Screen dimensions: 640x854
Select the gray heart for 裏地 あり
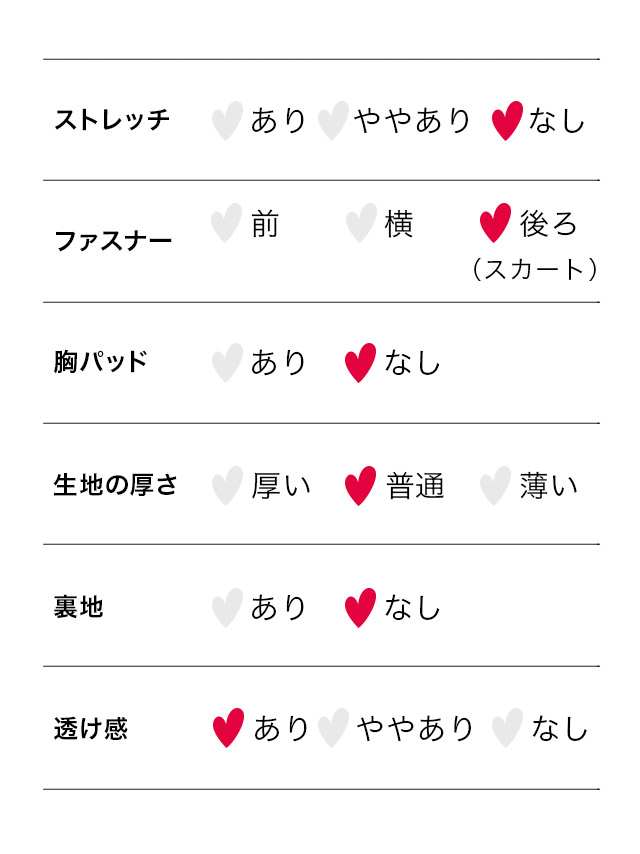(x=227, y=607)
